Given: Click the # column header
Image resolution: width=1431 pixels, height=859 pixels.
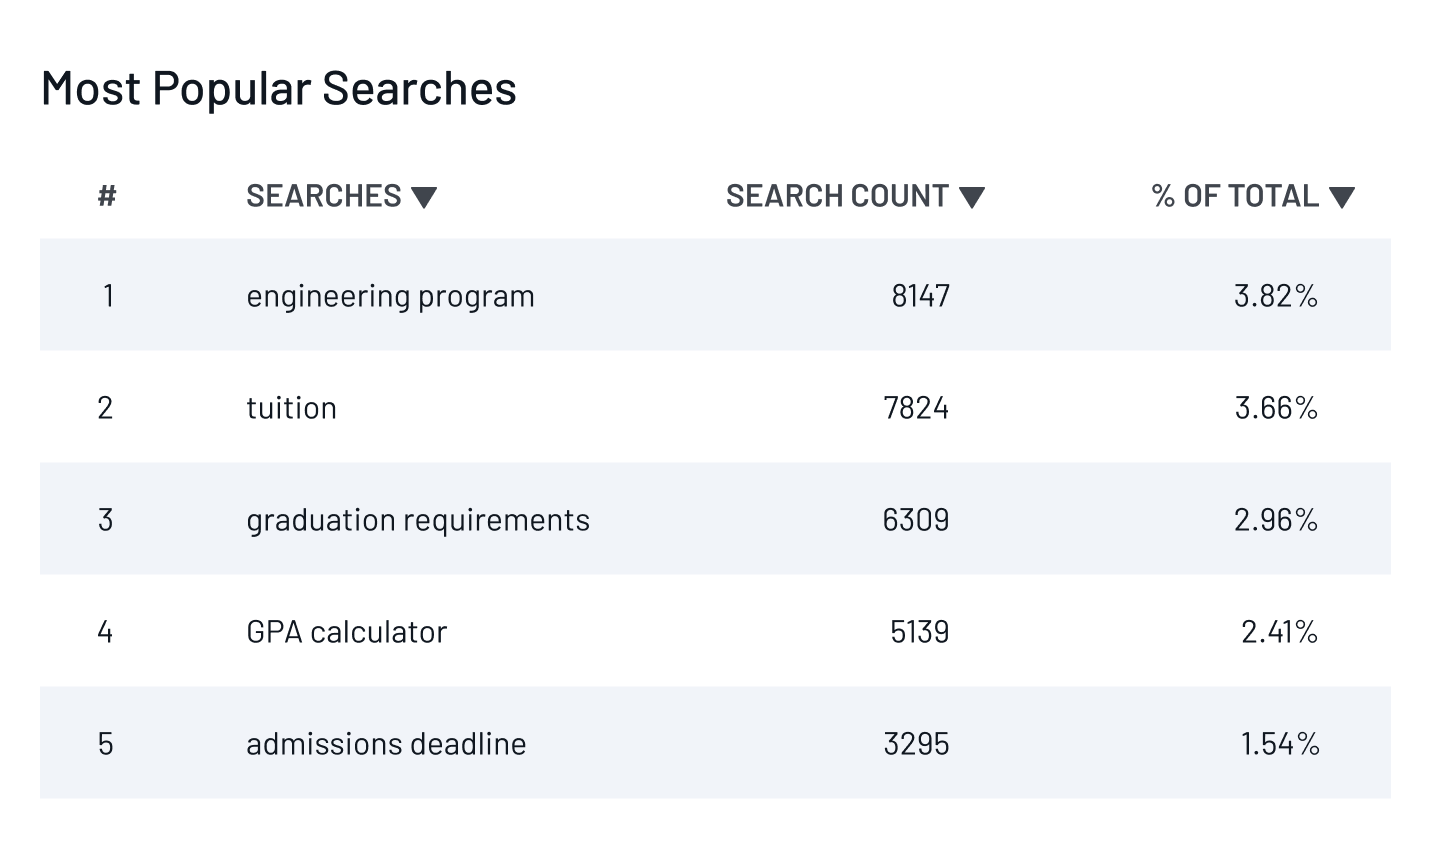Looking at the screenshot, I should click(105, 196).
